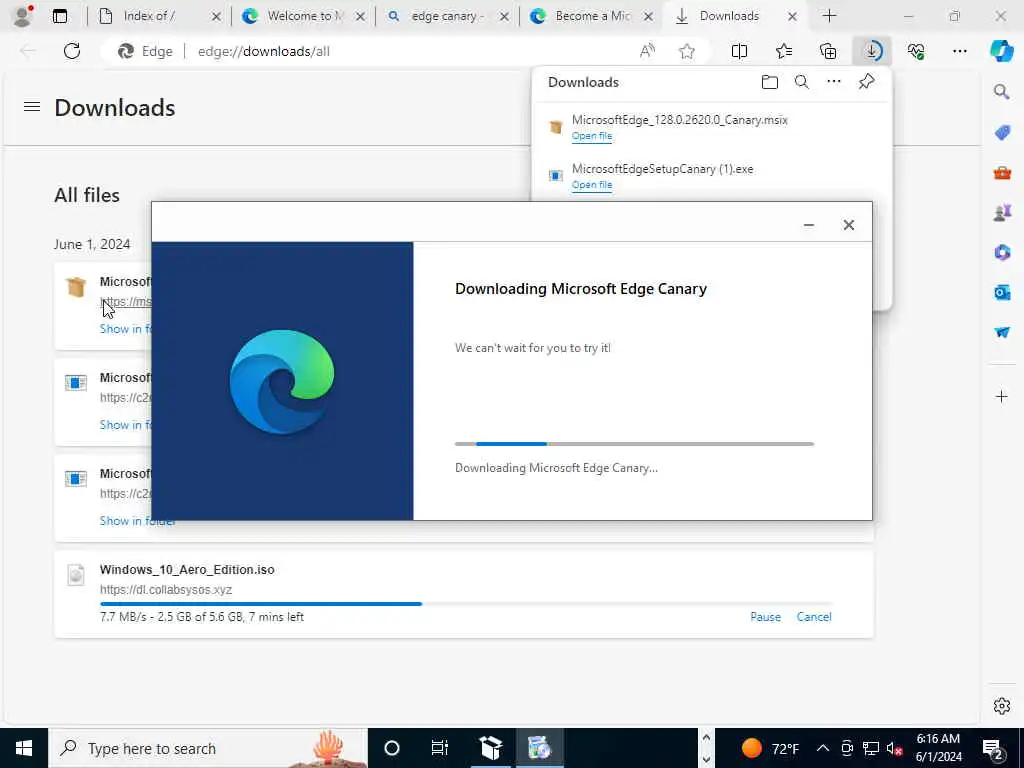Pause the Windows_10_Aero_Edition.iso download
This screenshot has width=1024, height=768.
(x=765, y=616)
